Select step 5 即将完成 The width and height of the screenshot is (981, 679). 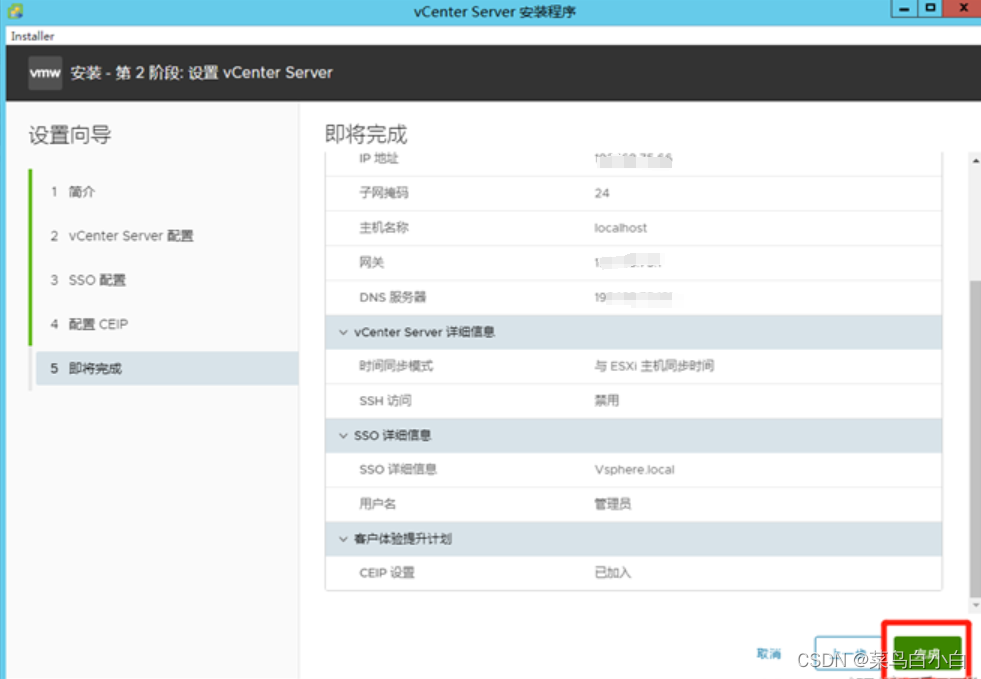[167, 368]
